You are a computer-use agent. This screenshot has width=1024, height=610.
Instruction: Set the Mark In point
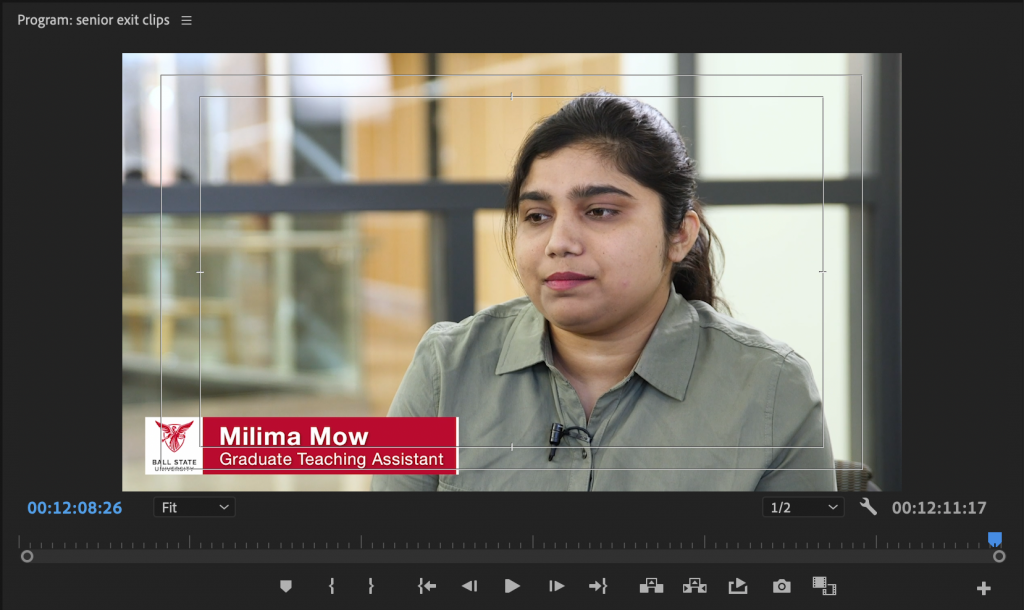(332, 586)
